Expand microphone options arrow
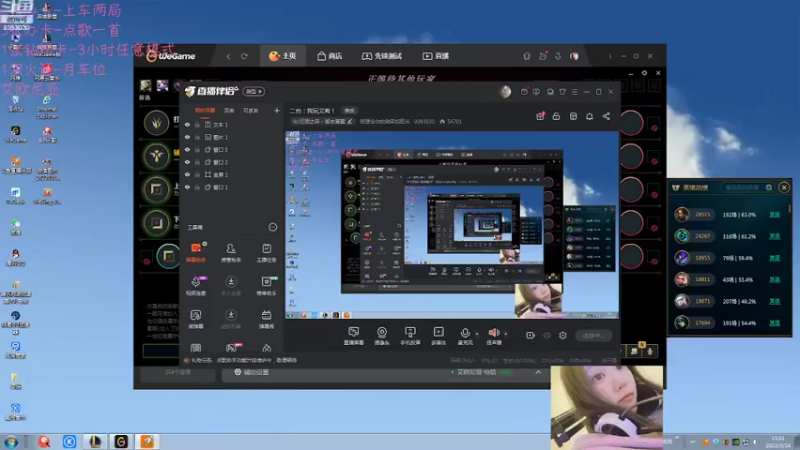 (477, 334)
